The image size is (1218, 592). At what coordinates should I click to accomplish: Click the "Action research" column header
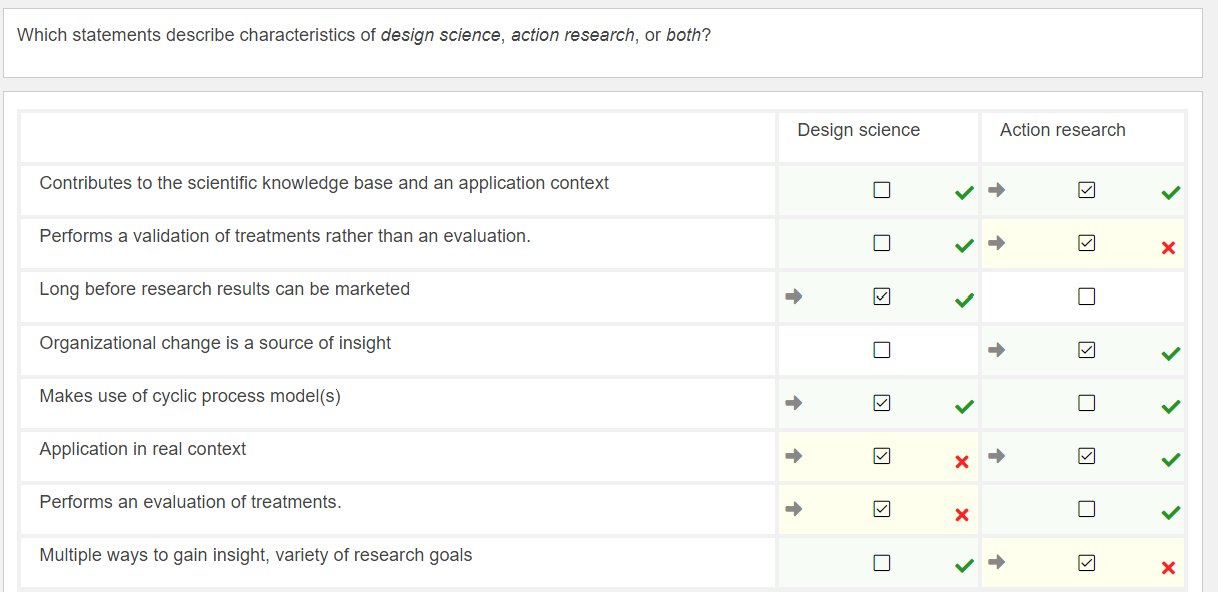(1062, 130)
